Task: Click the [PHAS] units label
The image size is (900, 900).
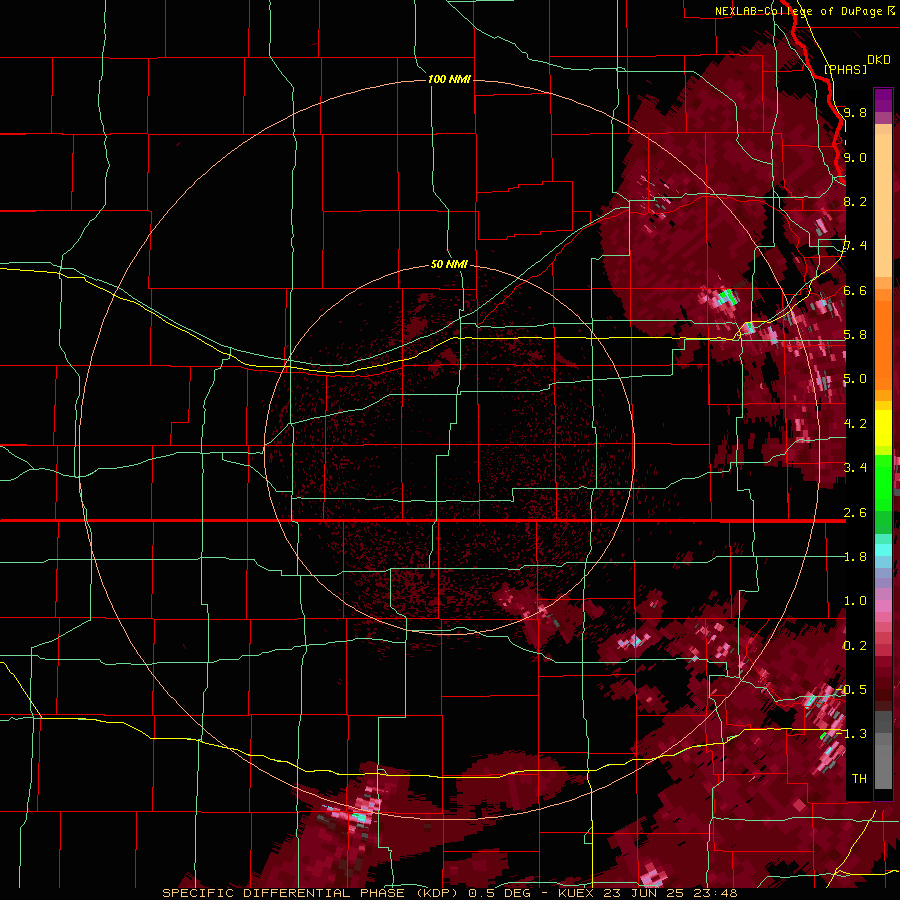Action: click(845, 69)
